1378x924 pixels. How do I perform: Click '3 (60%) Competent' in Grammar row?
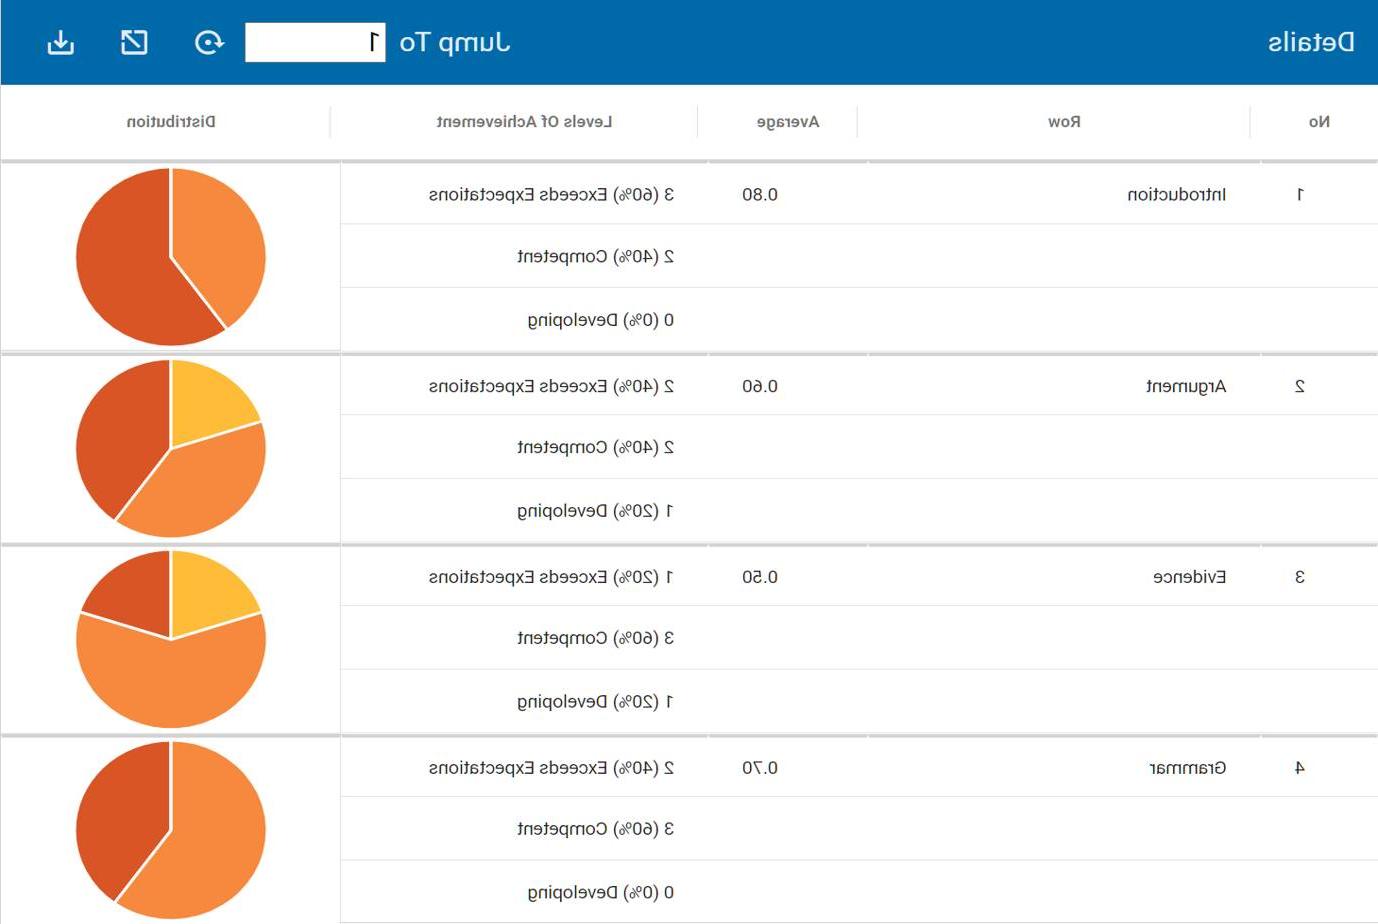coord(596,829)
